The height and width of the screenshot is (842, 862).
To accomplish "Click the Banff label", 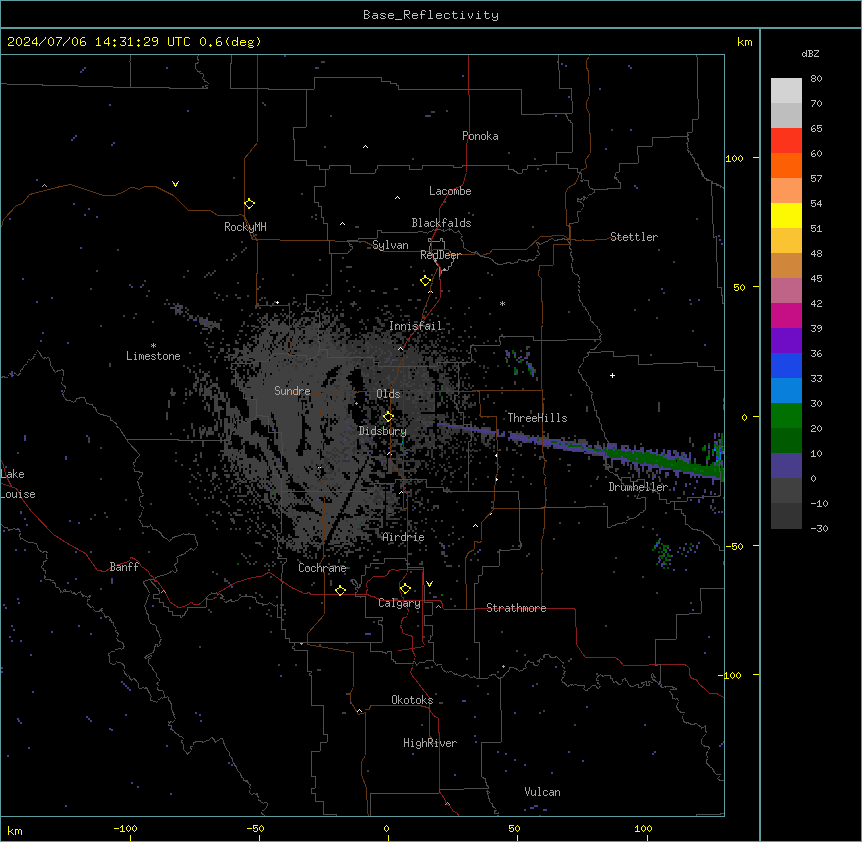I will 124,567.
